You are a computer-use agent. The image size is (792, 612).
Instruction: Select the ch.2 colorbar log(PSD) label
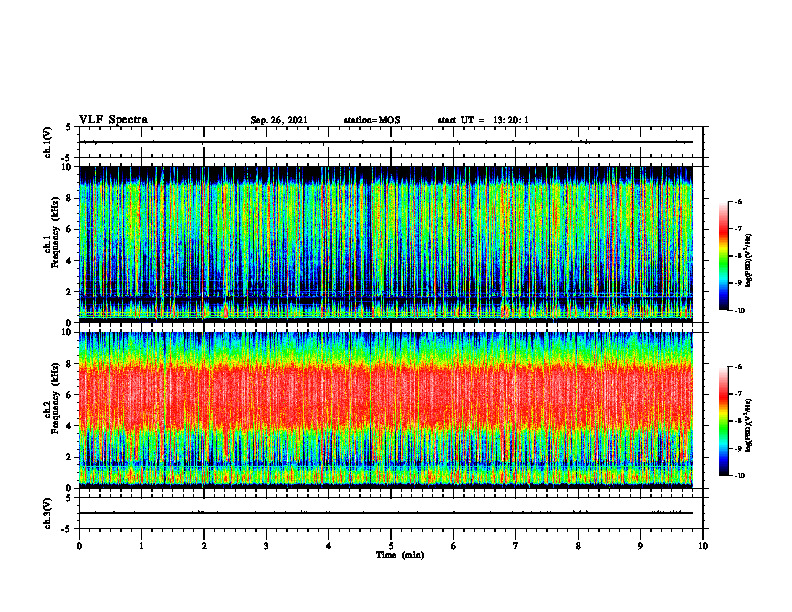pos(749,425)
